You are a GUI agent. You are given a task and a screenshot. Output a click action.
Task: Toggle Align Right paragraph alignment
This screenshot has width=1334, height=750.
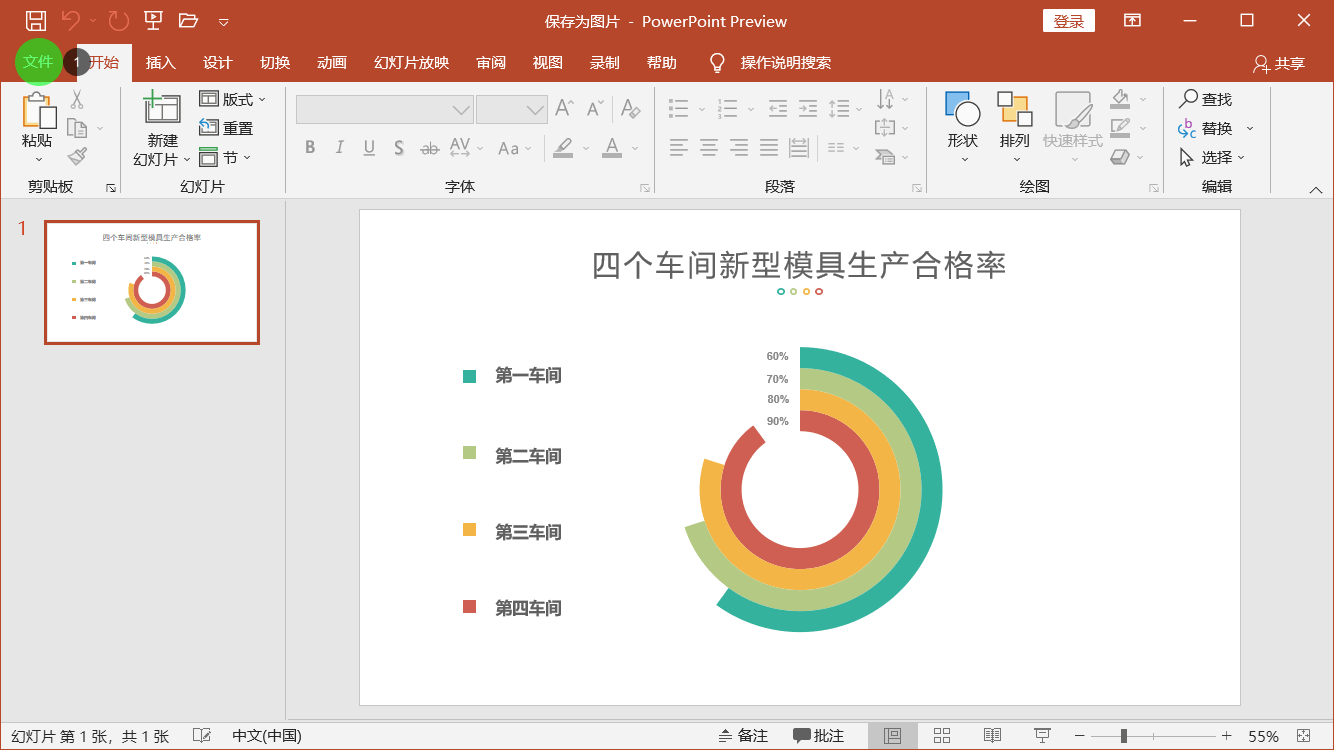[739, 147]
